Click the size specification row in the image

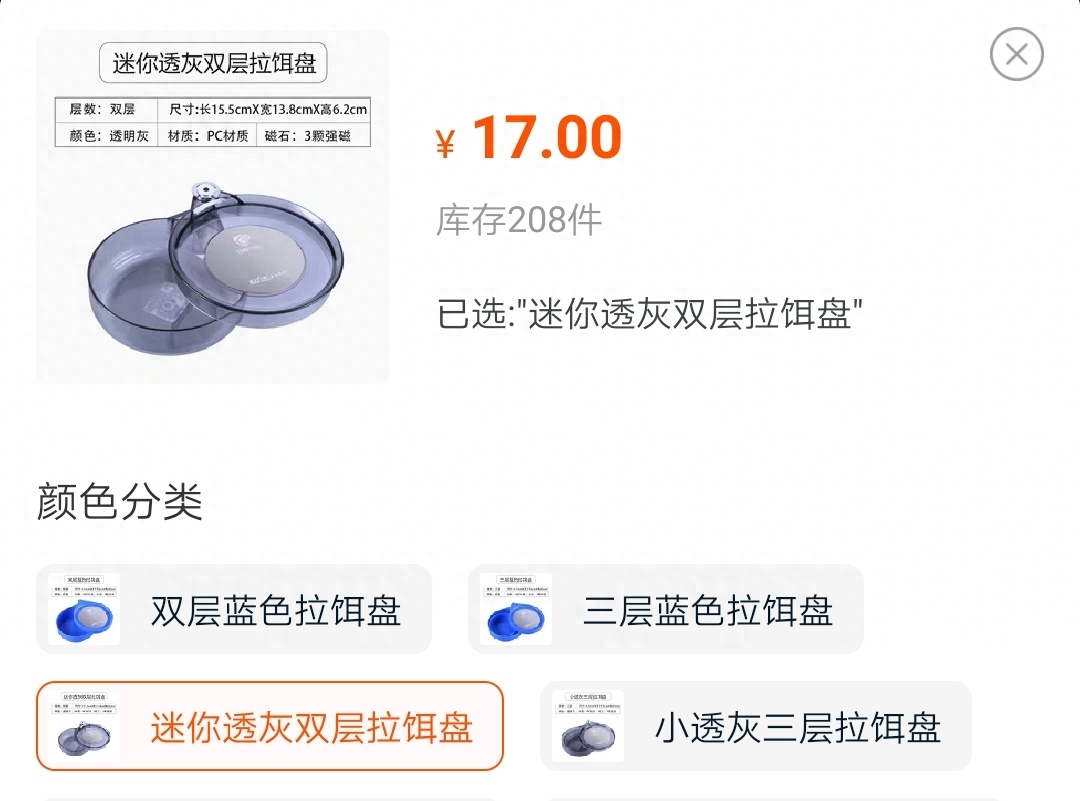click(267, 109)
